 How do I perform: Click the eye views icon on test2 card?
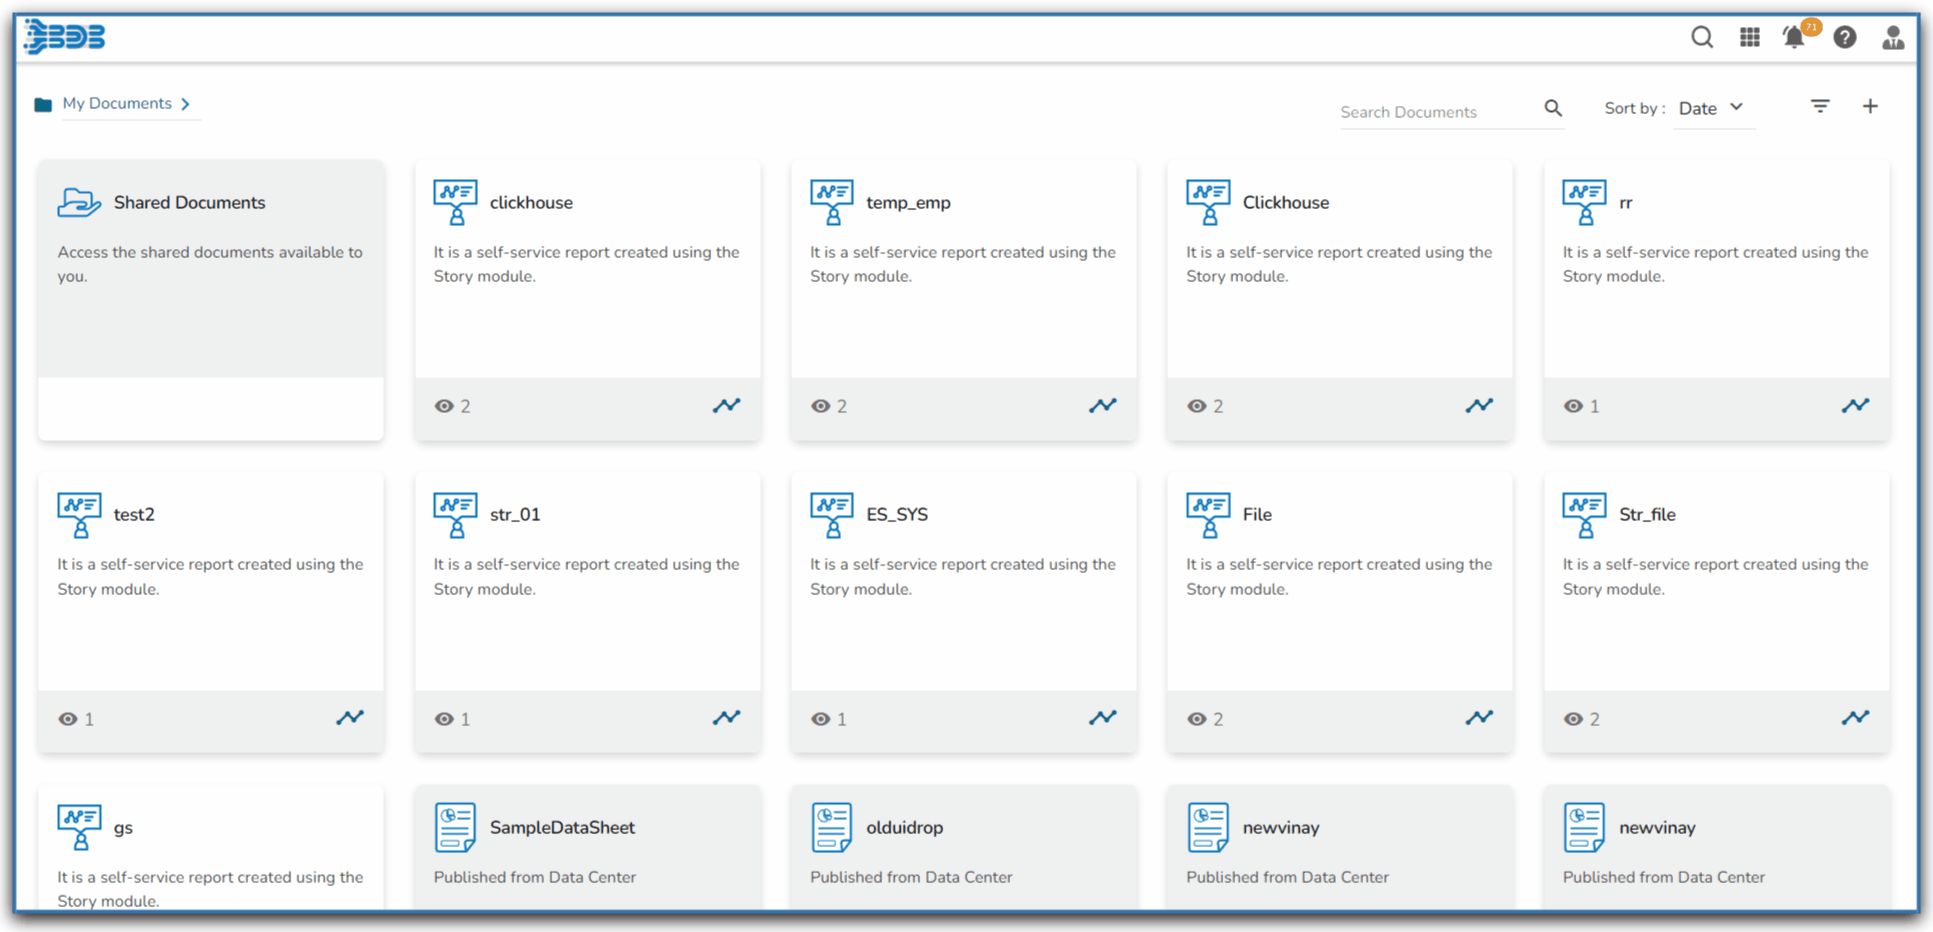point(67,719)
